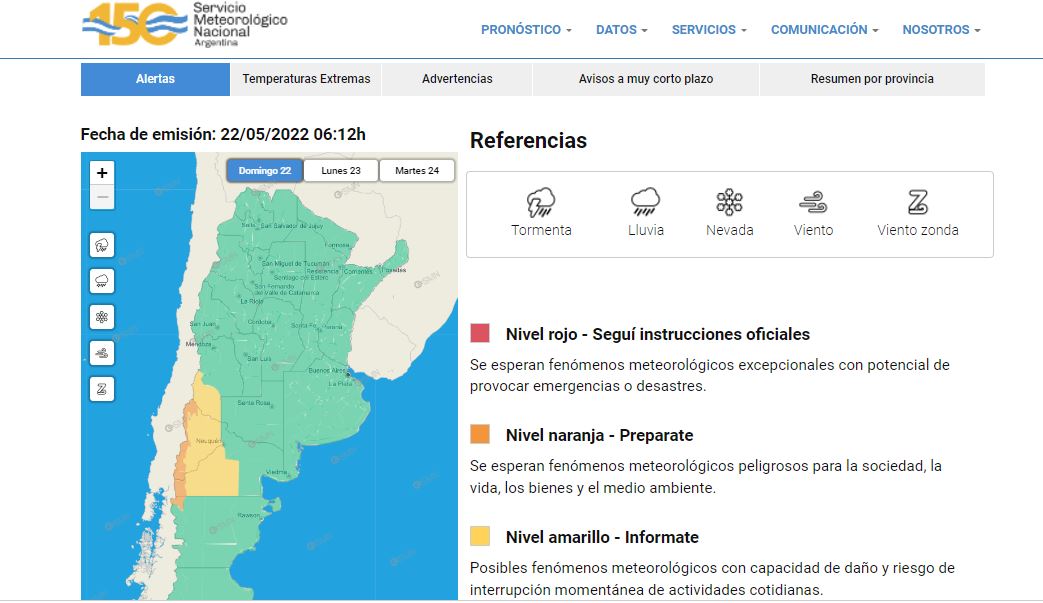Expand the Pronóstico menu
The image size is (1043, 603).
[526, 30]
